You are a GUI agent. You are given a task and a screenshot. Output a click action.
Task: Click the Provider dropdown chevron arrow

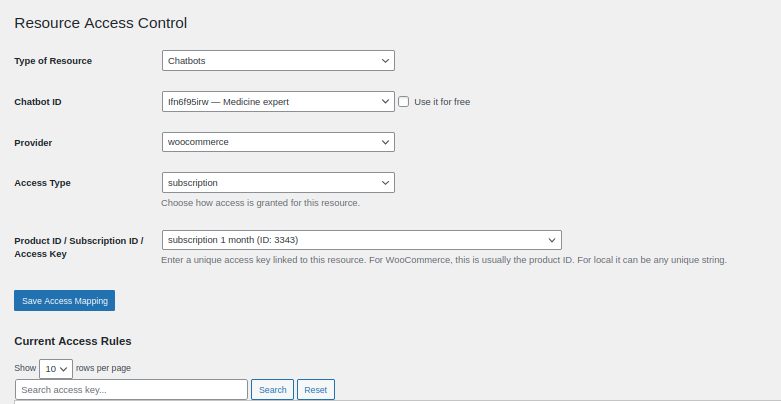tap(385, 143)
